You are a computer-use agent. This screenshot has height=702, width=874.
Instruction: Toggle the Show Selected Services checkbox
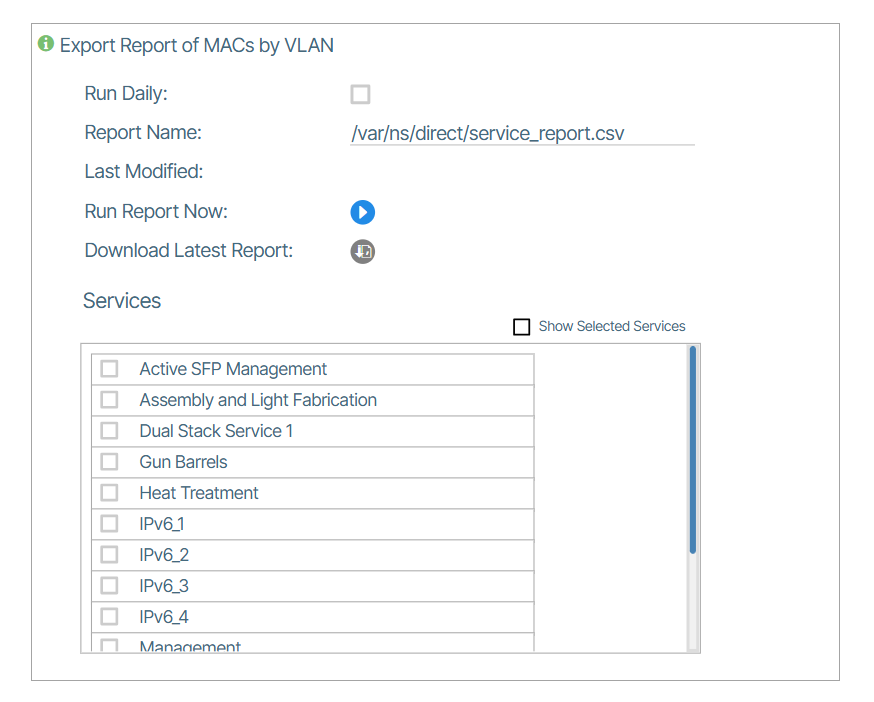tap(521, 327)
